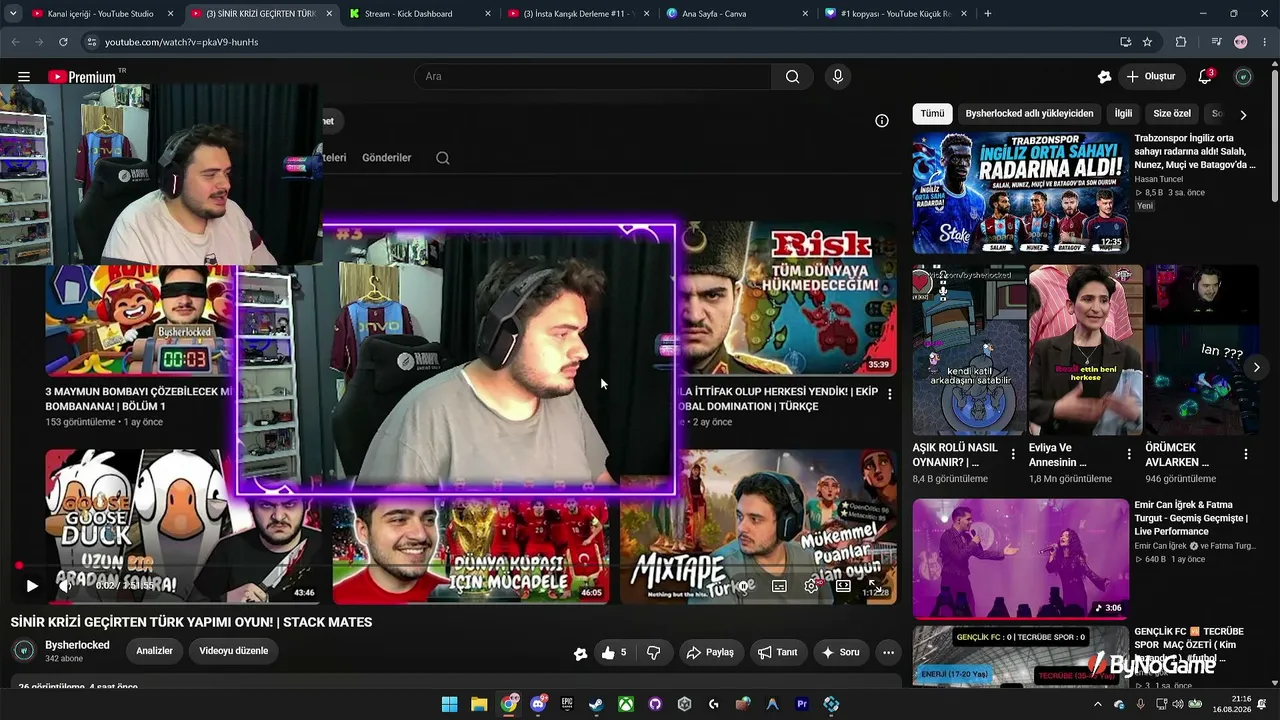Image resolution: width=1280 pixels, height=720 pixels.
Task: Search the channel with magnifier icon
Action: point(443,158)
